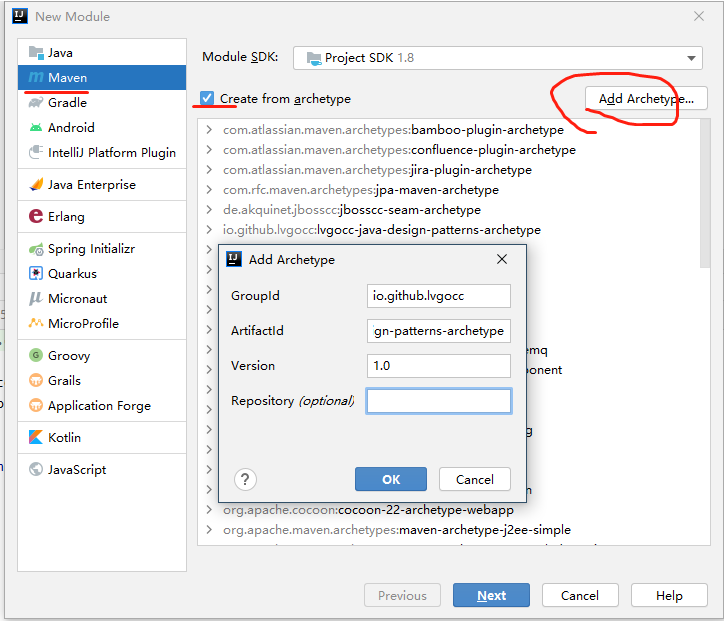This screenshot has width=724, height=621.
Task: Select com.rfc.maven.archetypes:jpa-maven-archetype row
Action: pyautogui.click(x=361, y=190)
